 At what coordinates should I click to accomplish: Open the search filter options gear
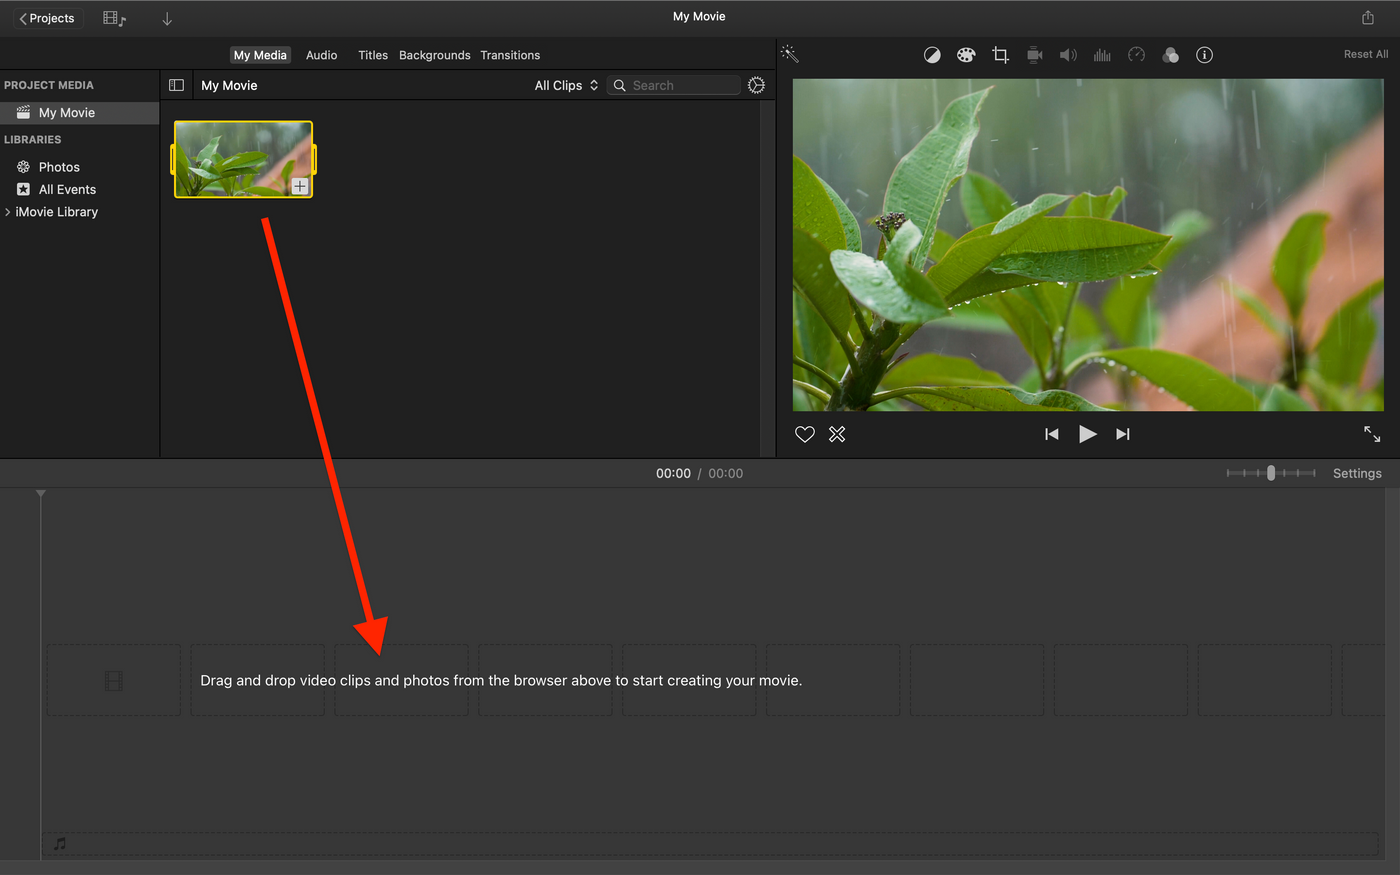pos(756,85)
